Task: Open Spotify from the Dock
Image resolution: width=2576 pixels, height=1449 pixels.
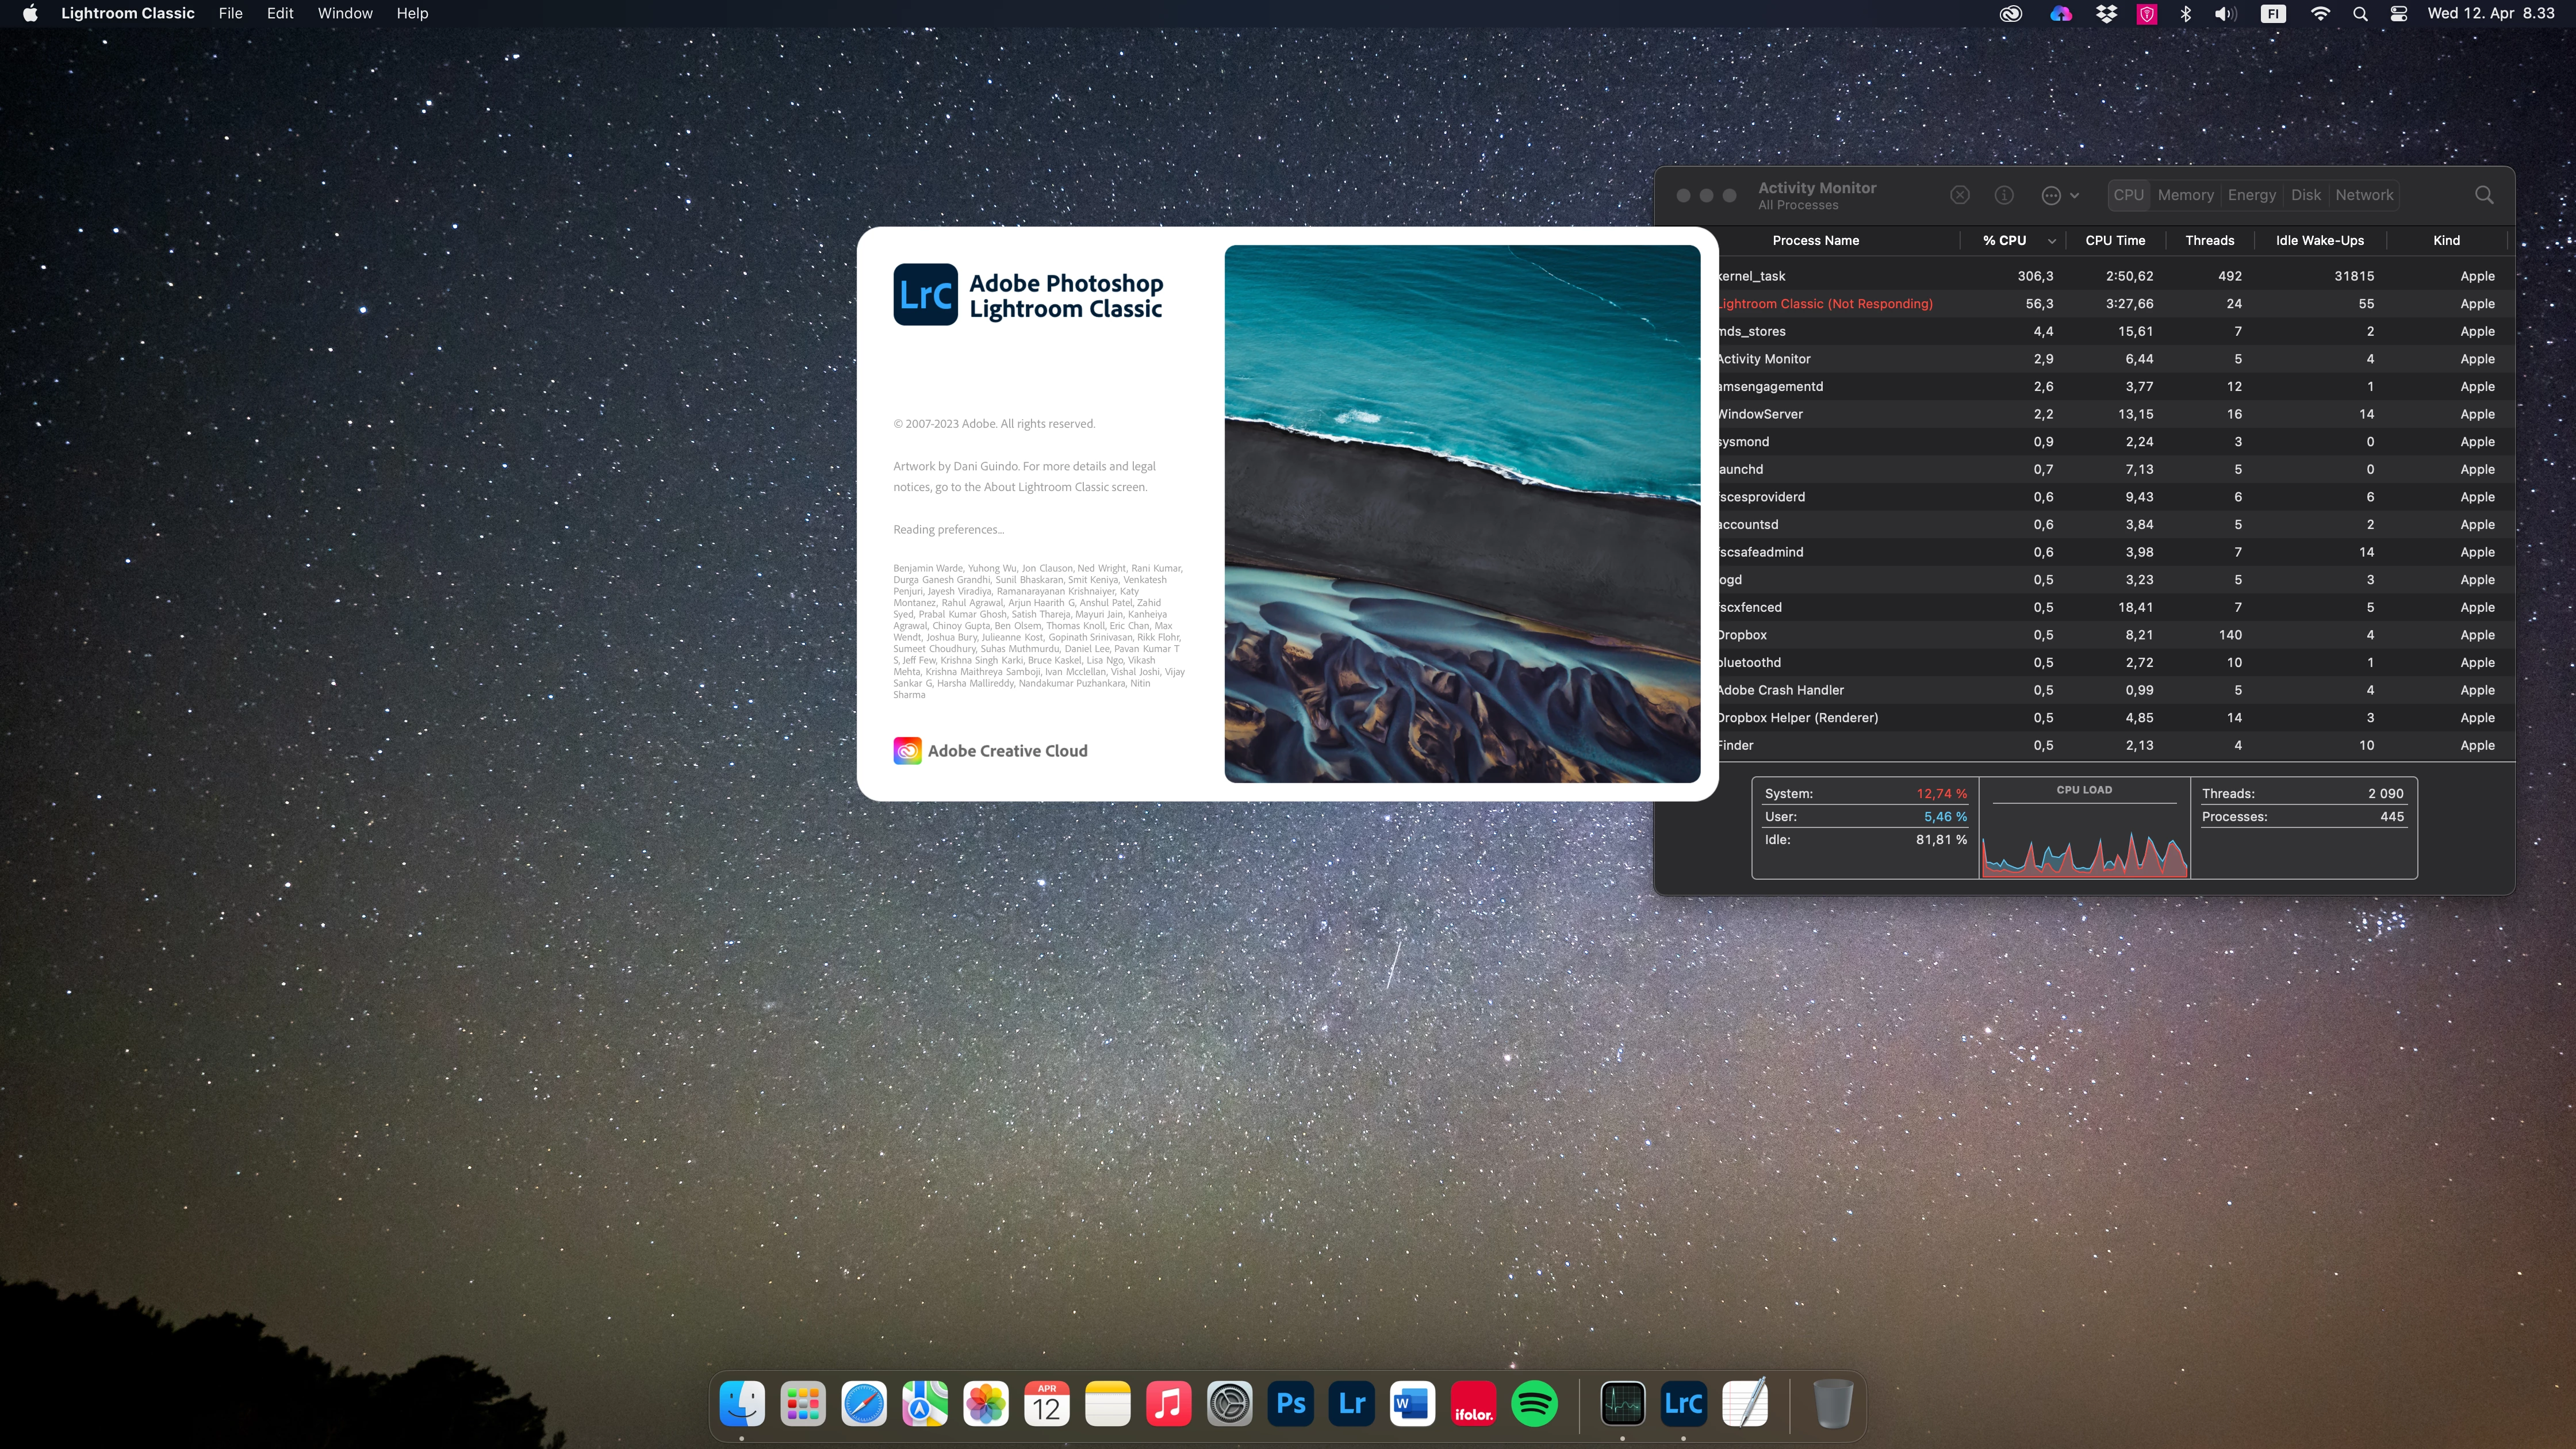Action: pos(1534,1404)
